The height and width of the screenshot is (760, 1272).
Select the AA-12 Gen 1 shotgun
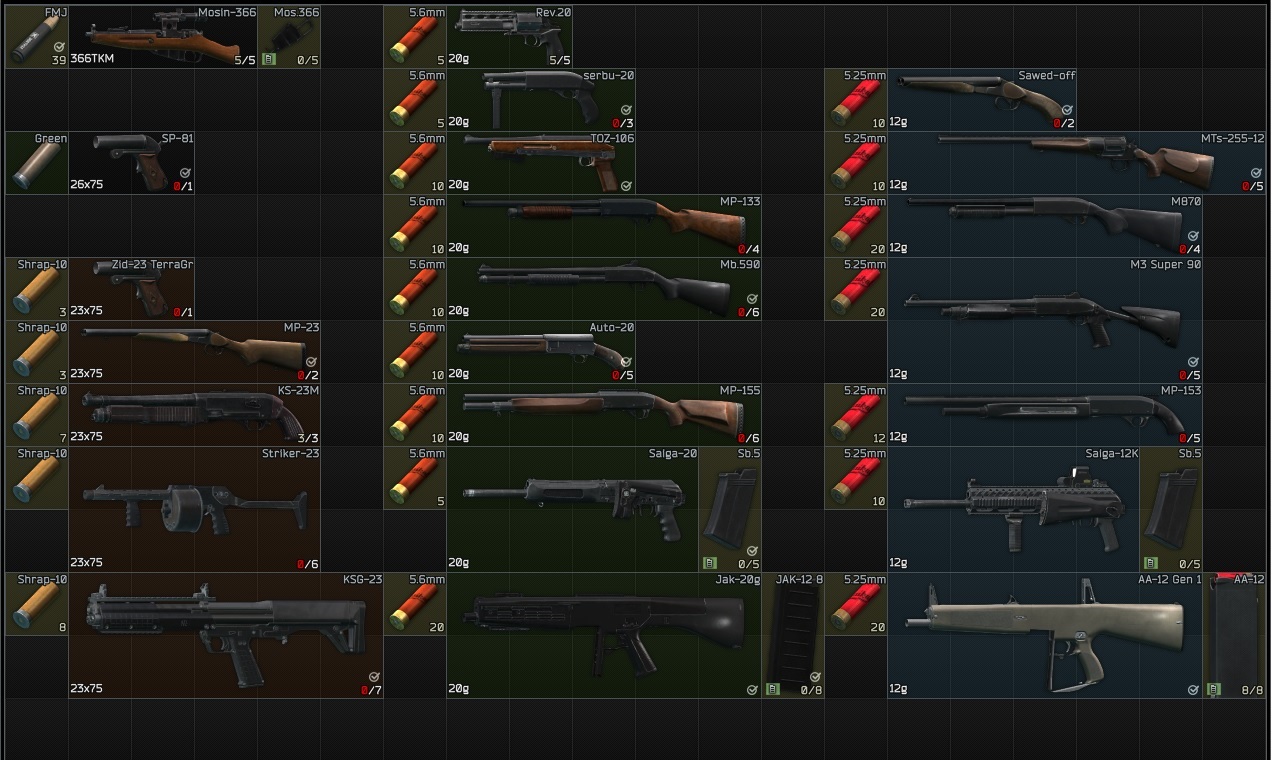pos(1045,634)
